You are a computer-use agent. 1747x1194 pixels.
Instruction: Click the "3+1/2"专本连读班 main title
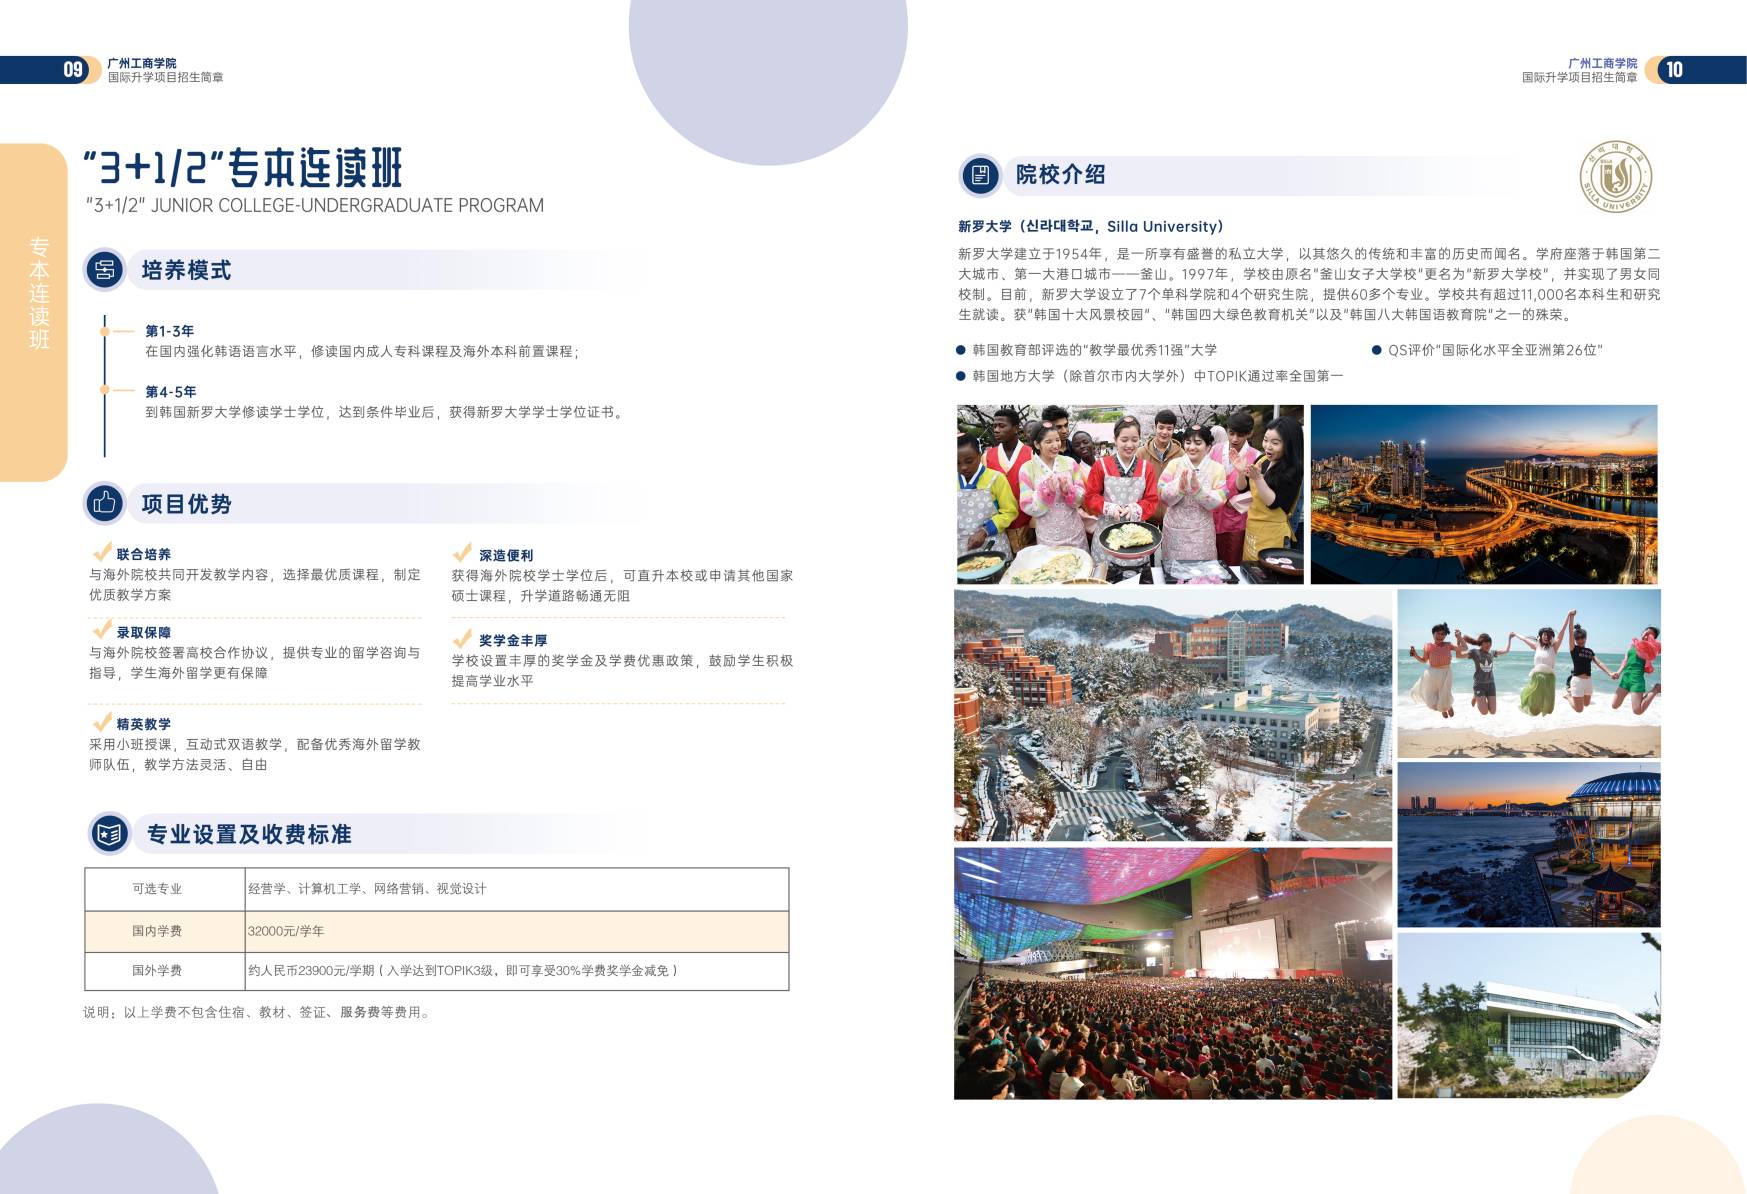pyautogui.click(x=243, y=168)
